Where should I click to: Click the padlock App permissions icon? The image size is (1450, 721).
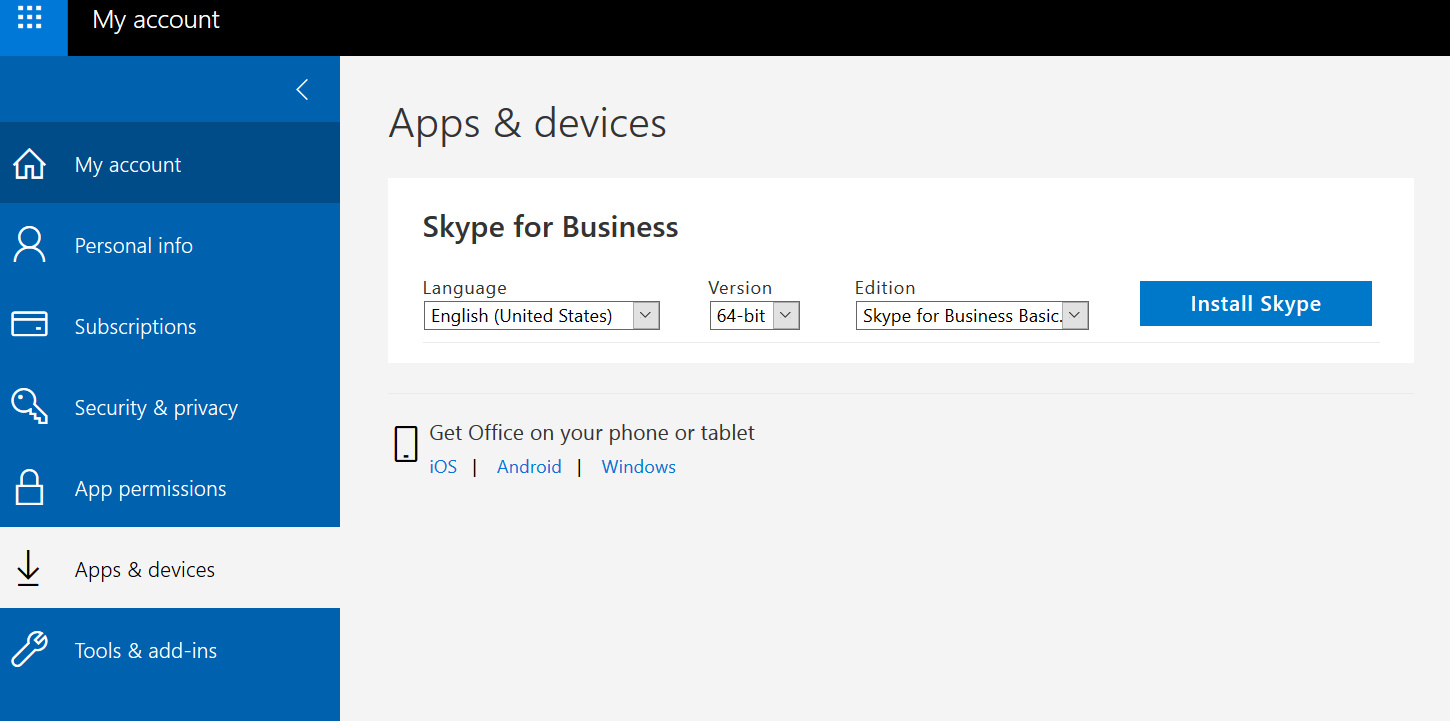(29, 487)
